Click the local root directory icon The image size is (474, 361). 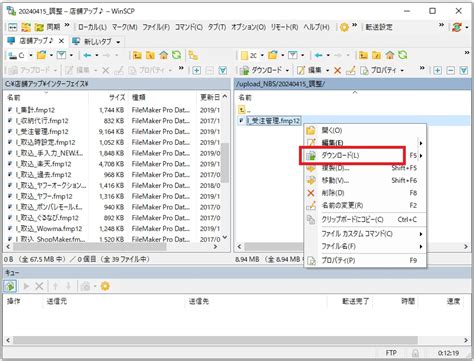pyautogui.click(x=150, y=55)
